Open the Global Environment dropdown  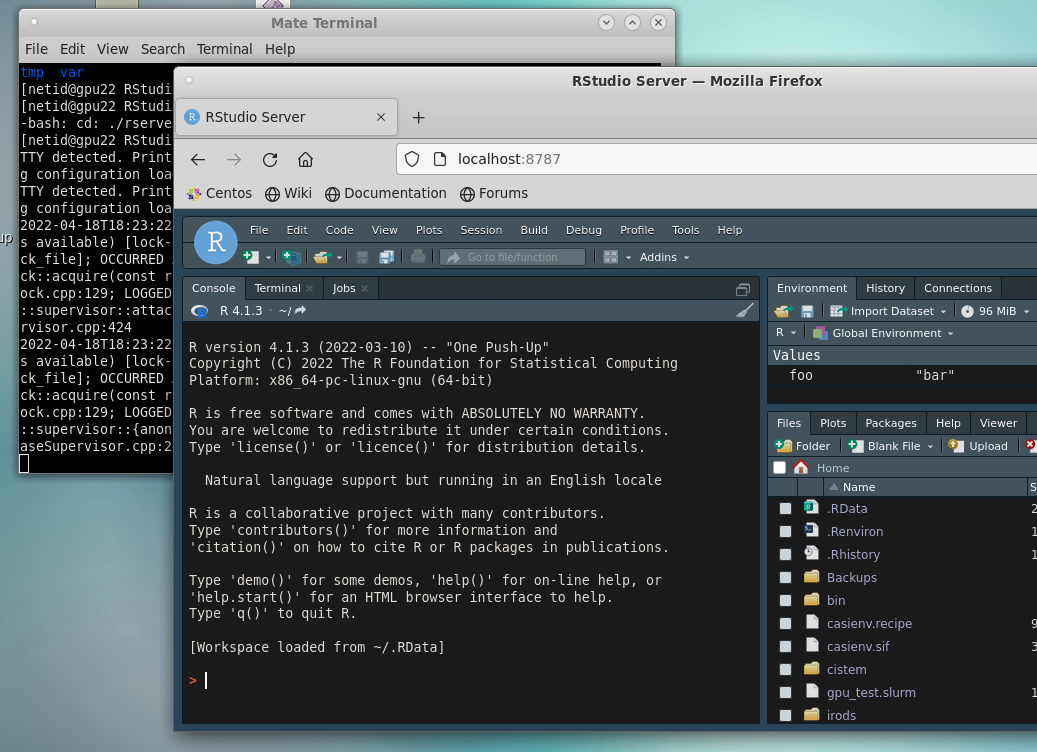pyautogui.click(x=883, y=333)
